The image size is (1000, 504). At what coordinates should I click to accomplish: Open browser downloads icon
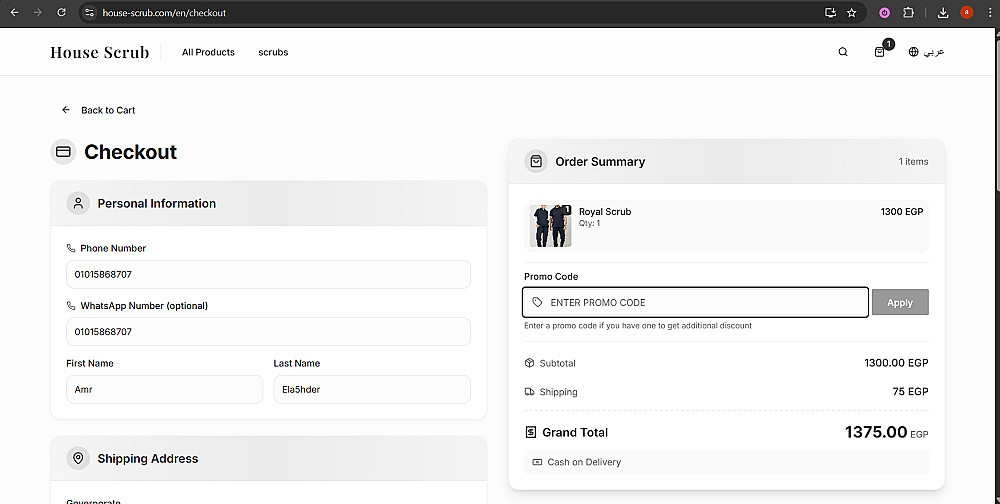(943, 13)
